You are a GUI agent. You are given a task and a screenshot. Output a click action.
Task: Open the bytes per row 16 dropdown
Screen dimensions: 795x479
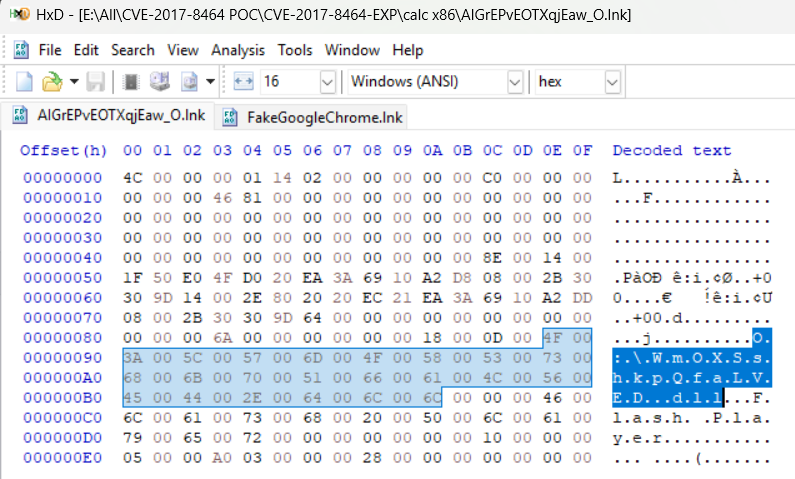328,82
